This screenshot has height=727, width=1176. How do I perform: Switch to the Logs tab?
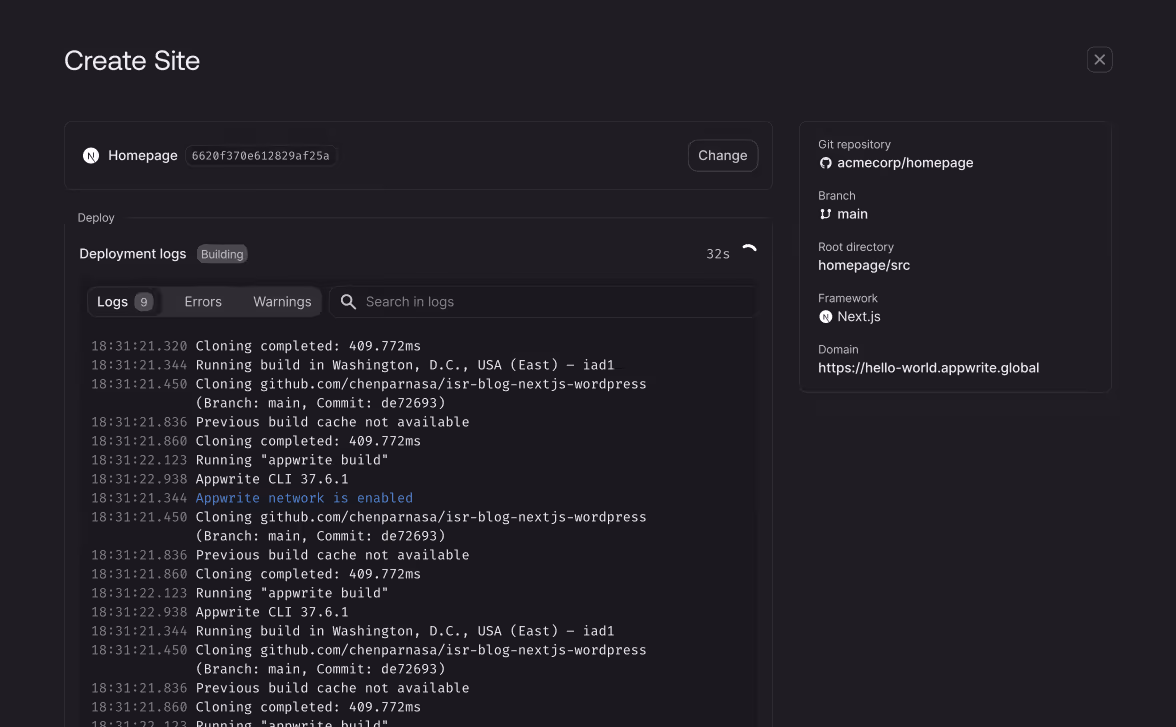(124, 302)
